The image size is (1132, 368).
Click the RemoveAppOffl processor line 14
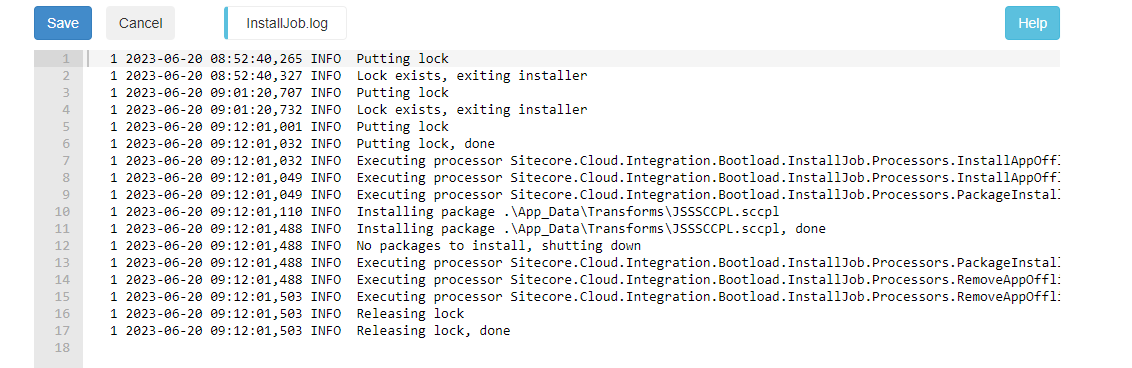pyautogui.click(x=708, y=279)
